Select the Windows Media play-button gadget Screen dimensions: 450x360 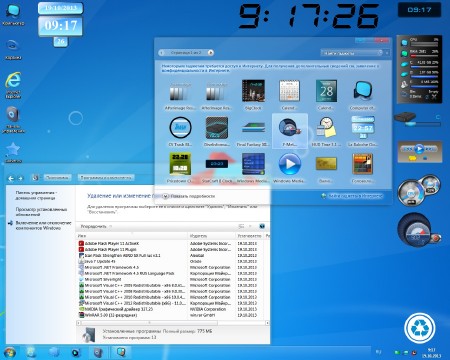[x=290, y=168]
